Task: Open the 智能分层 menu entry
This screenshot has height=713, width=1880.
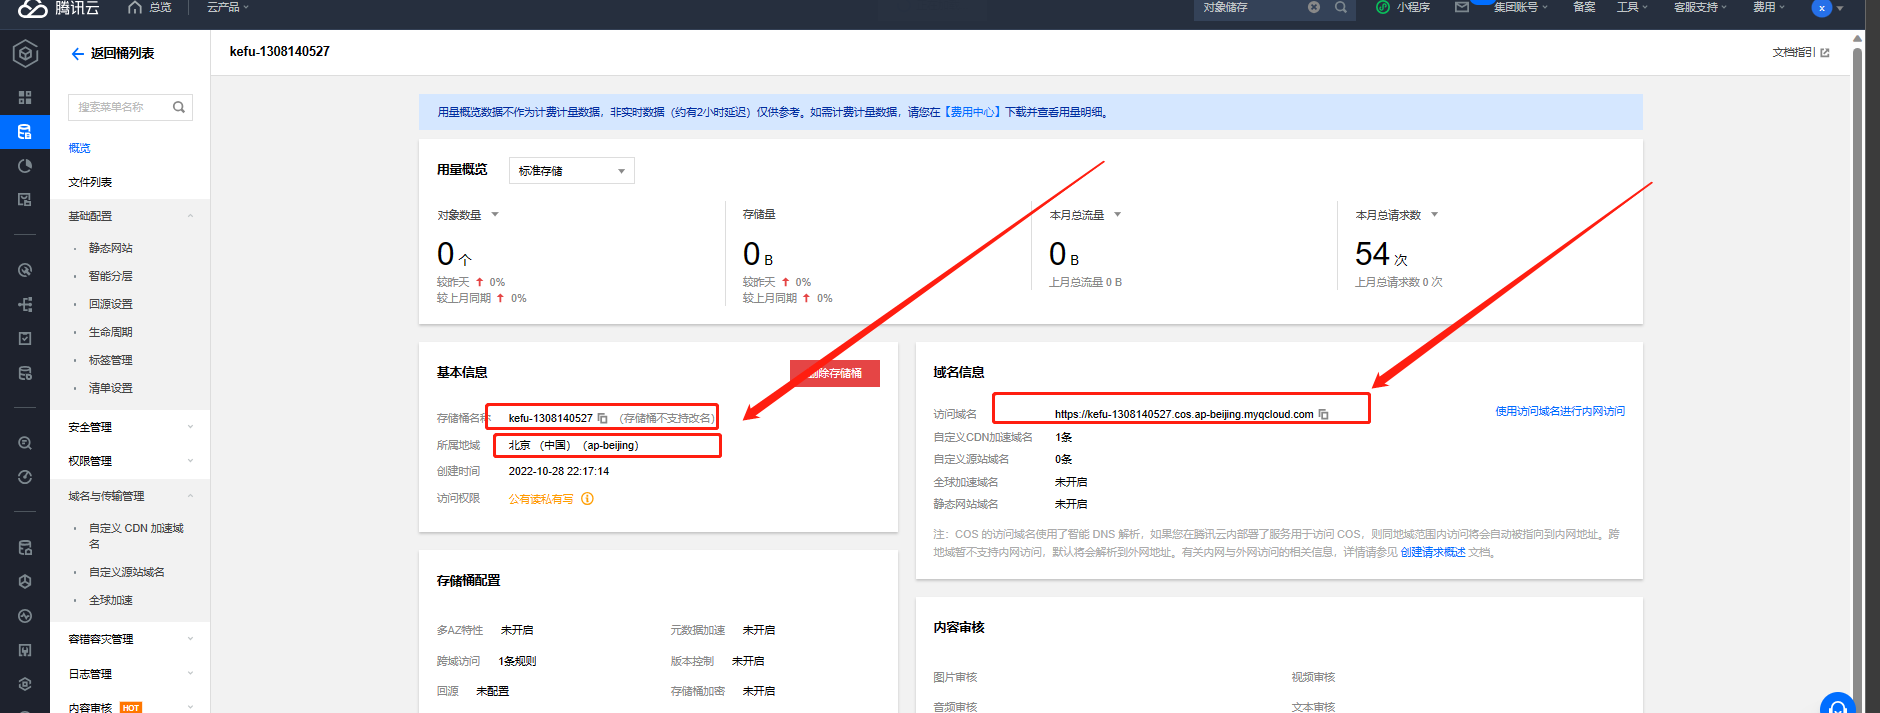Action: (x=110, y=276)
